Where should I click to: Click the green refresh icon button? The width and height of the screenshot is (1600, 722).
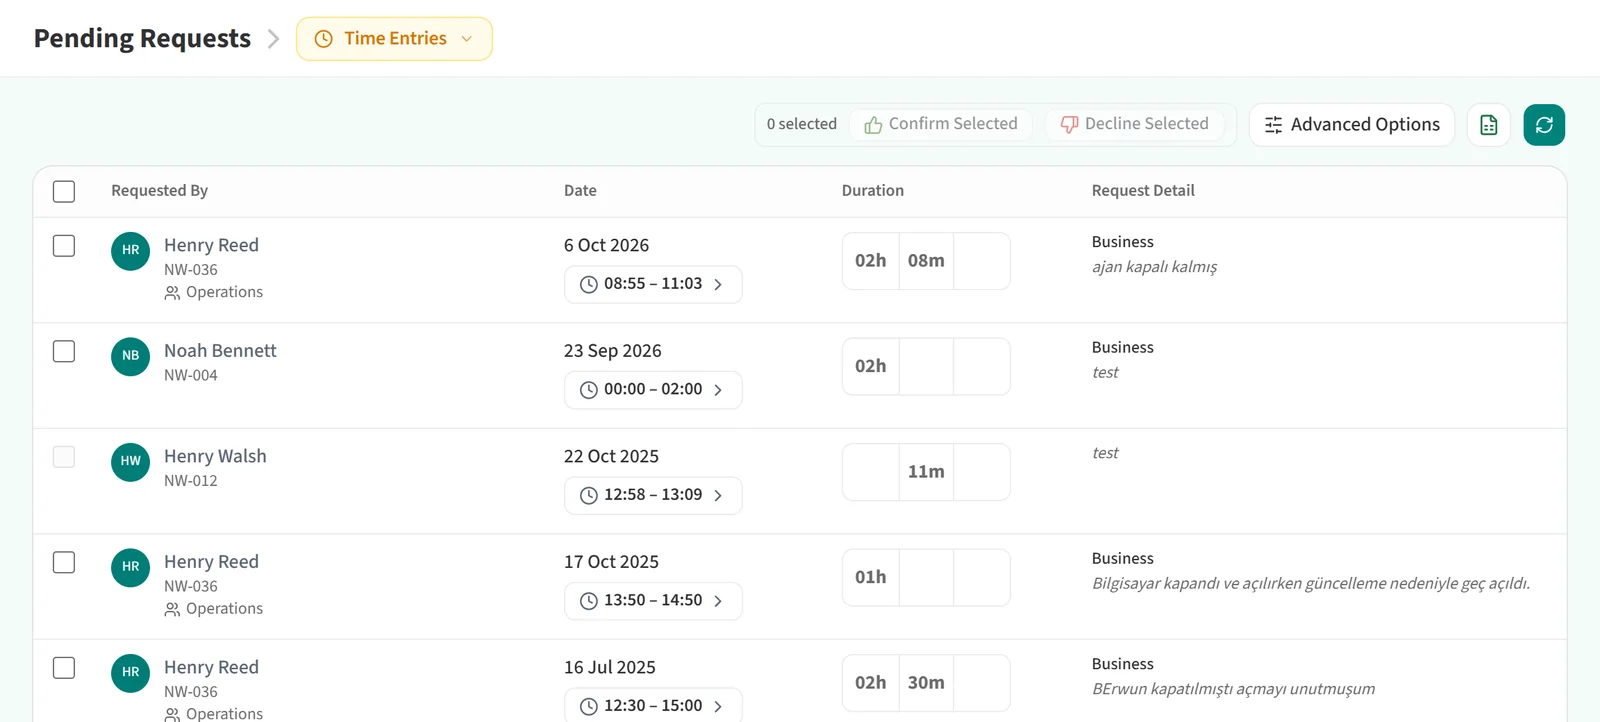pyautogui.click(x=1544, y=125)
